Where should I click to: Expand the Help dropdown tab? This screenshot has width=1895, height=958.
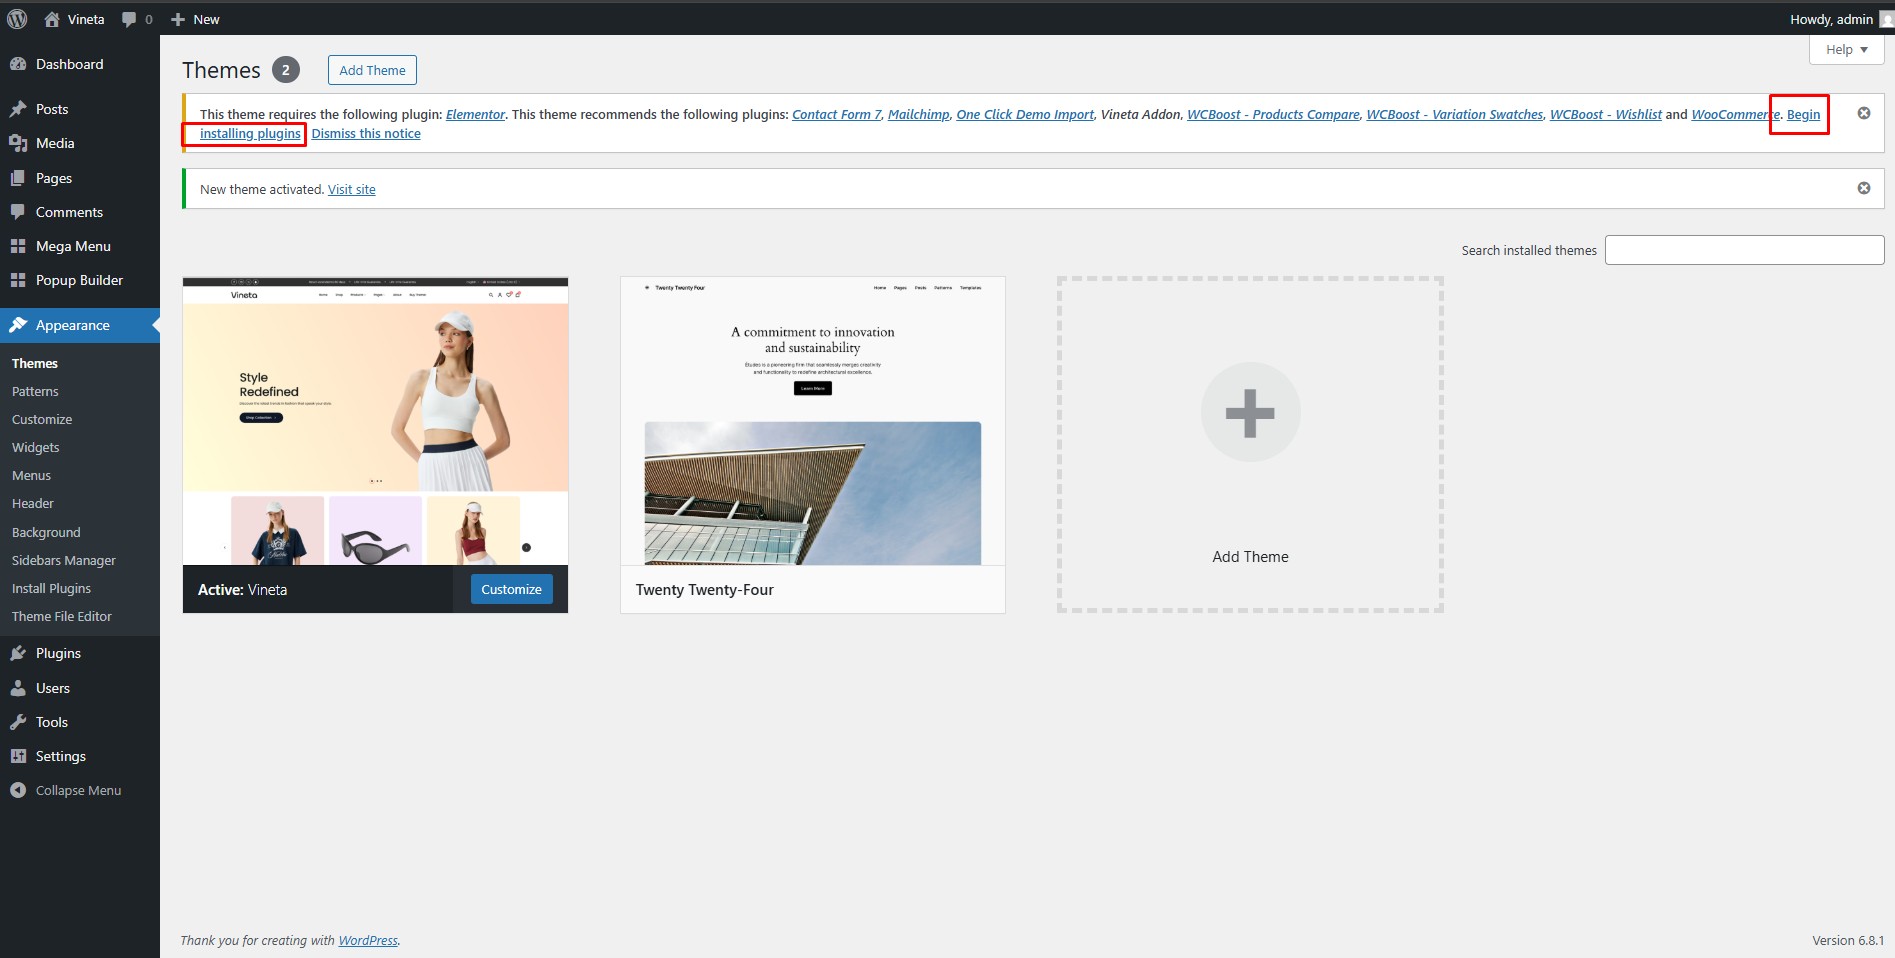point(1846,49)
